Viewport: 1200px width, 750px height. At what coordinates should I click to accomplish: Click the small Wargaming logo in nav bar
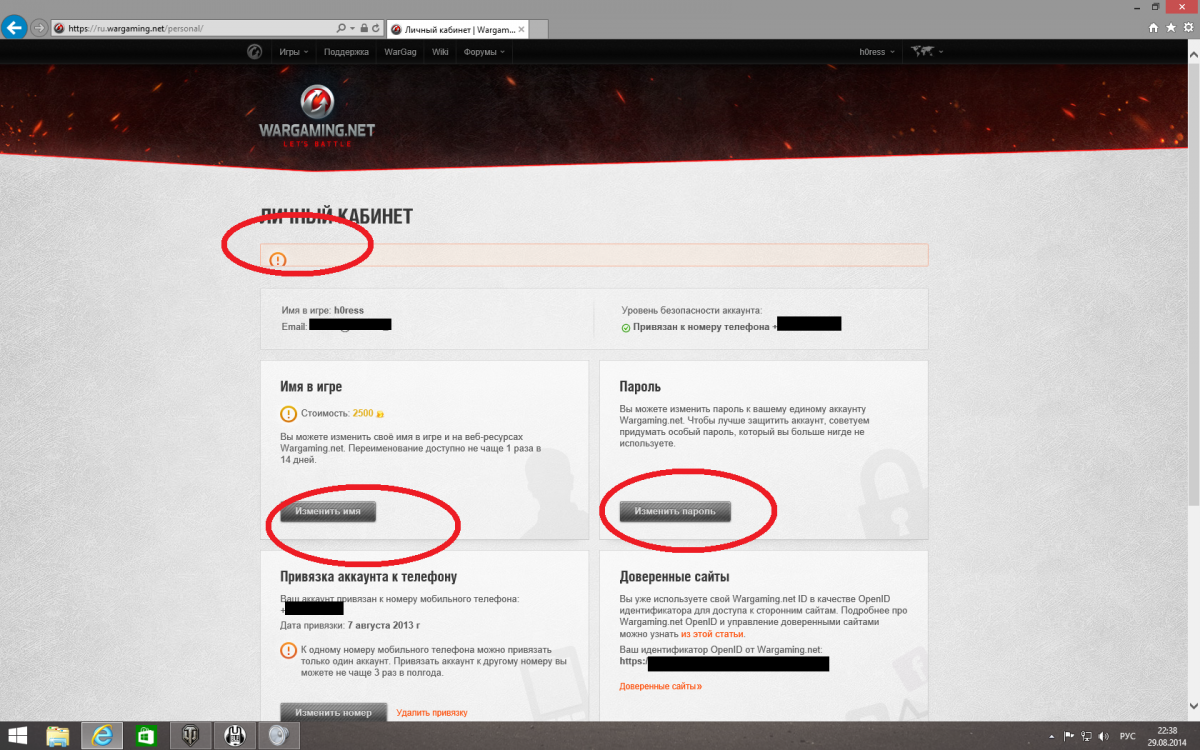[x=254, y=51]
